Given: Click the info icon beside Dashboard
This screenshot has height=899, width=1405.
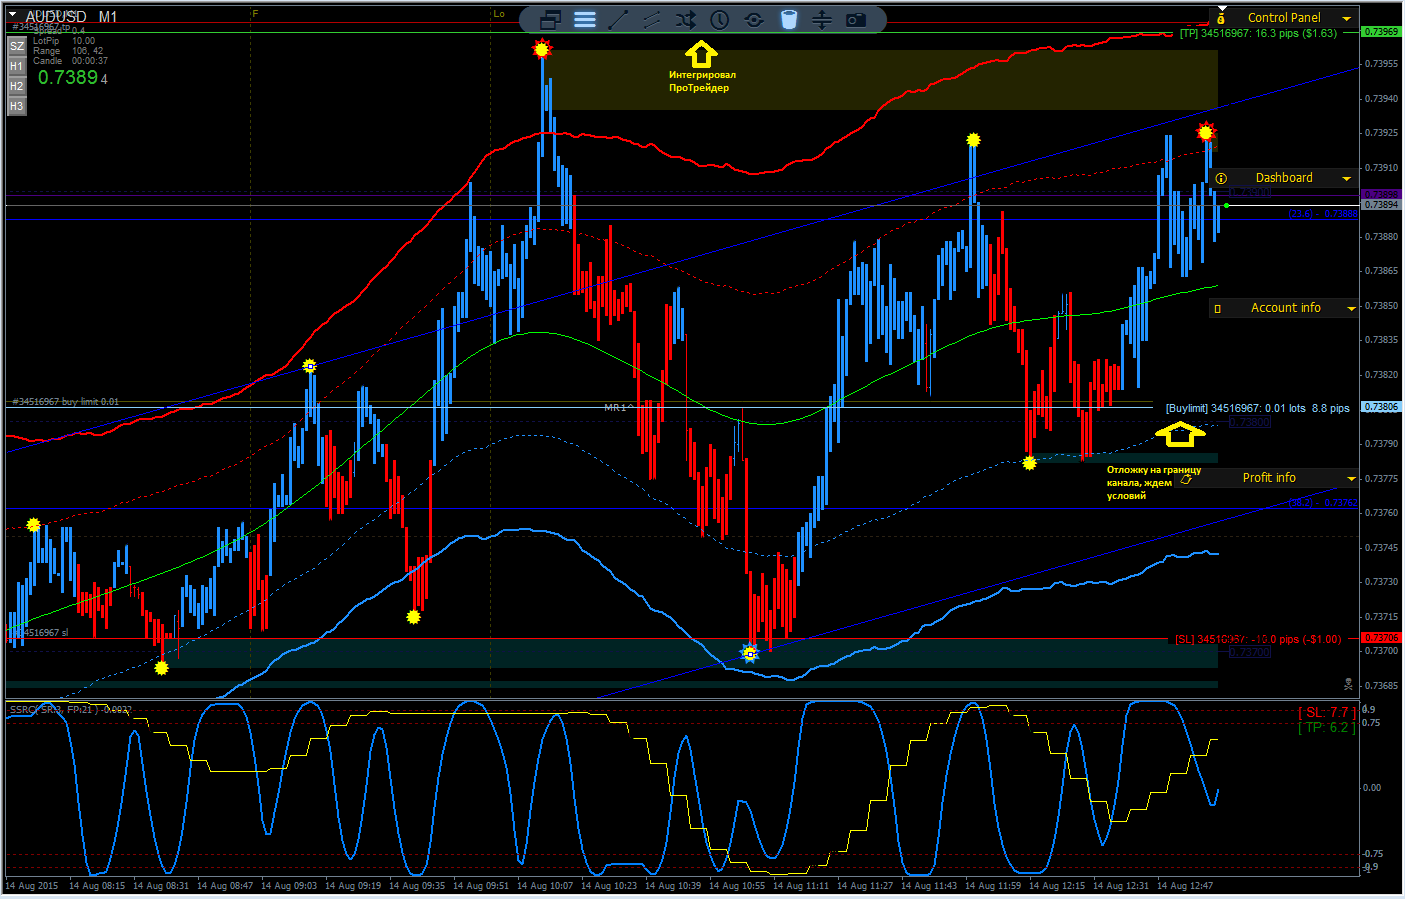Looking at the screenshot, I should pos(1221,178).
